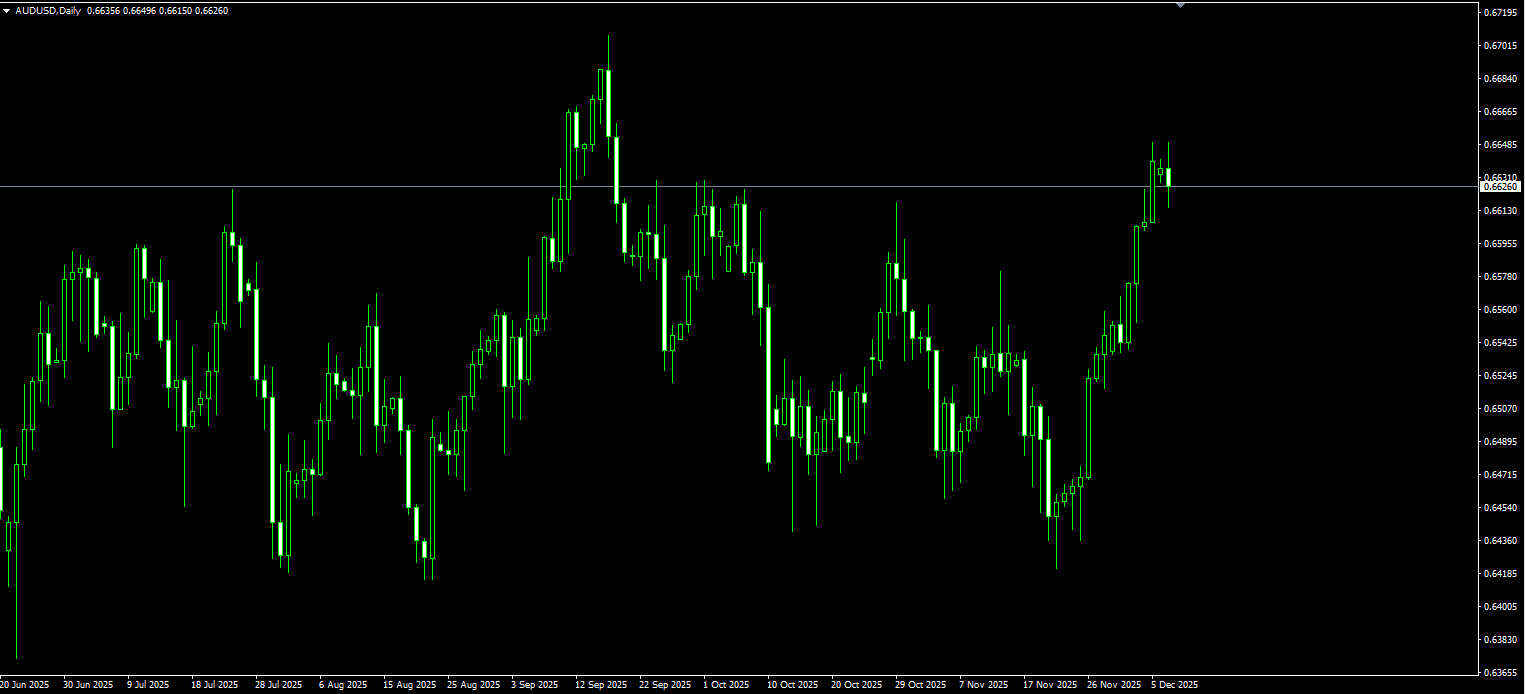Click the 5 Dec 2025 date label

tap(1174, 685)
